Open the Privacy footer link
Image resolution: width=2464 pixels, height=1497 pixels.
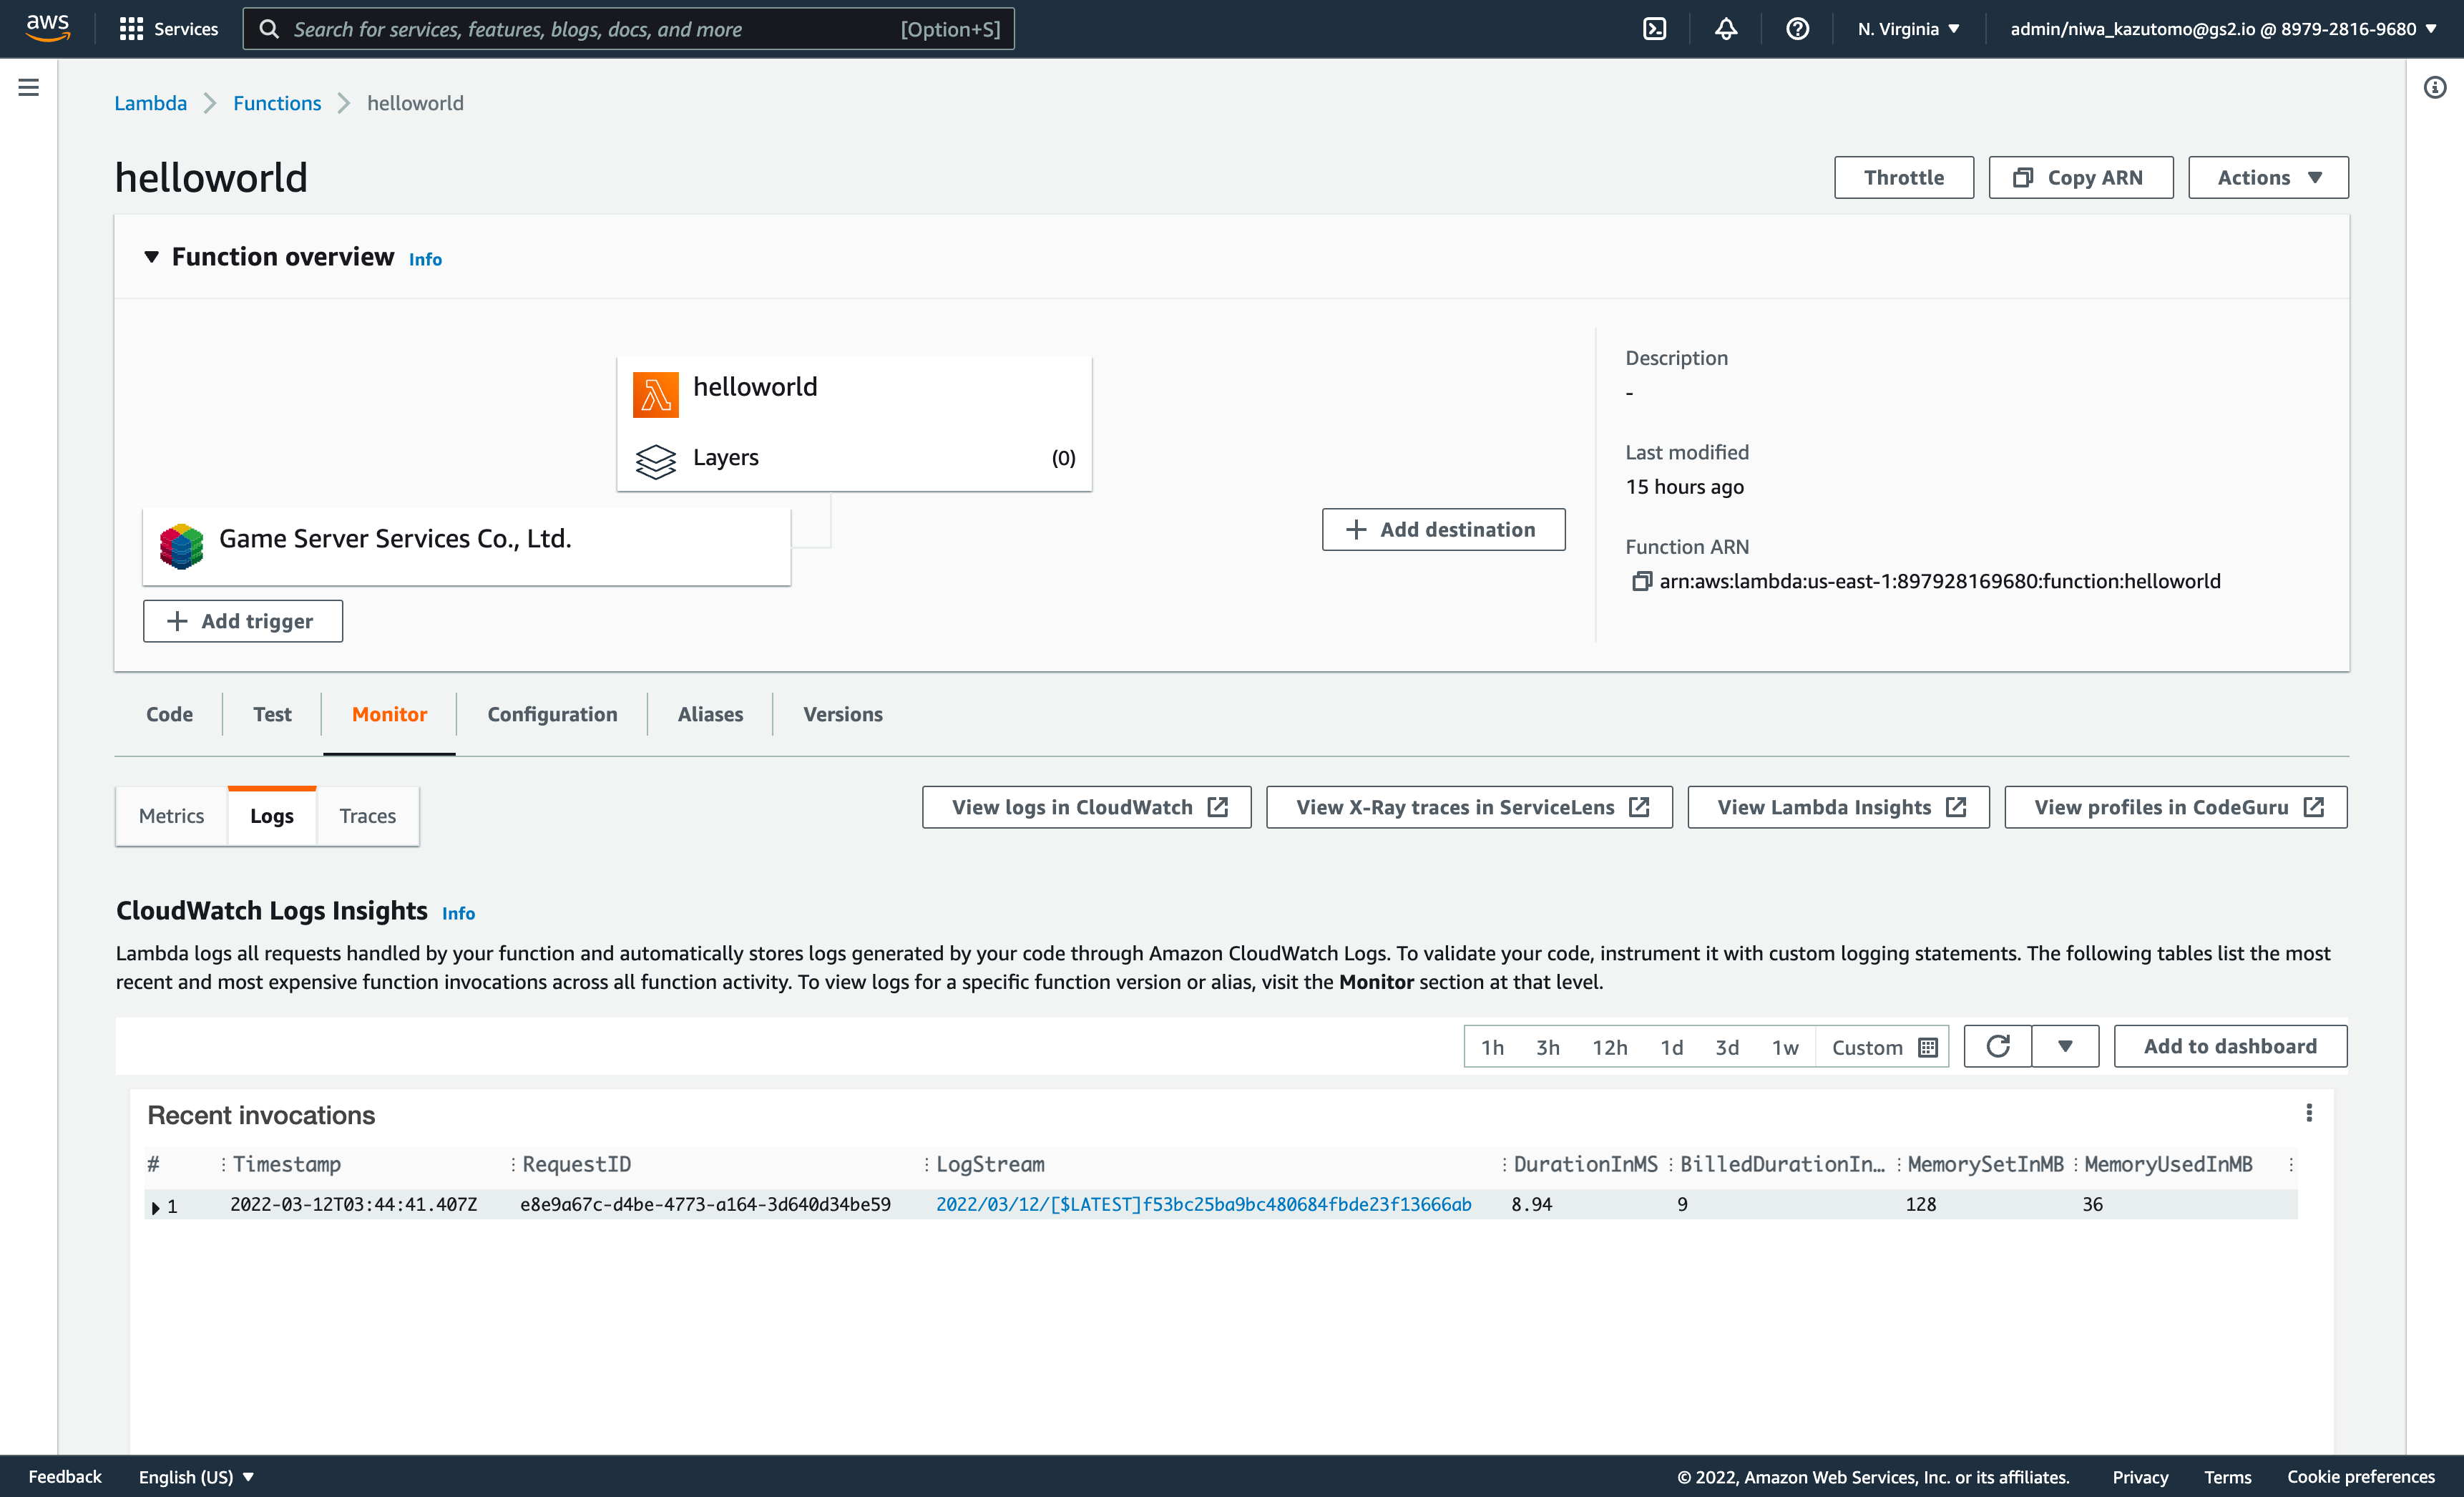click(2140, 1476)
